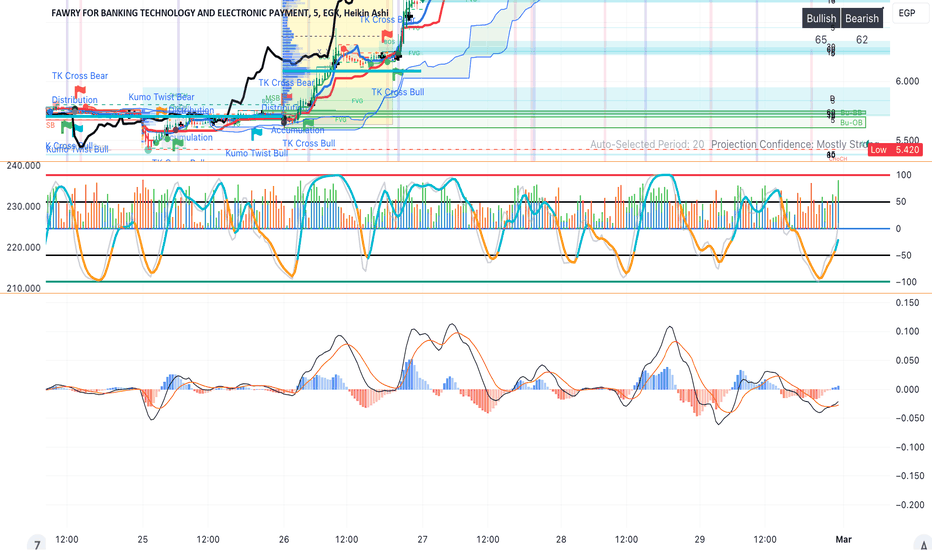Click 'Auto-Selected Period: 20' text

(x=647, y=144)
